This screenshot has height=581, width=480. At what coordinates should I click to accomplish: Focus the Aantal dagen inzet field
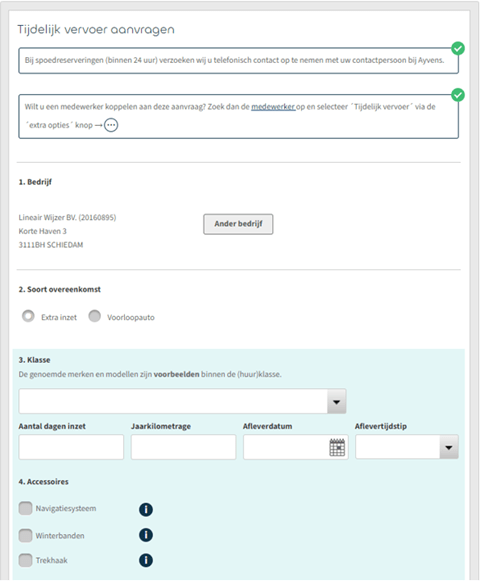[71, 447]
